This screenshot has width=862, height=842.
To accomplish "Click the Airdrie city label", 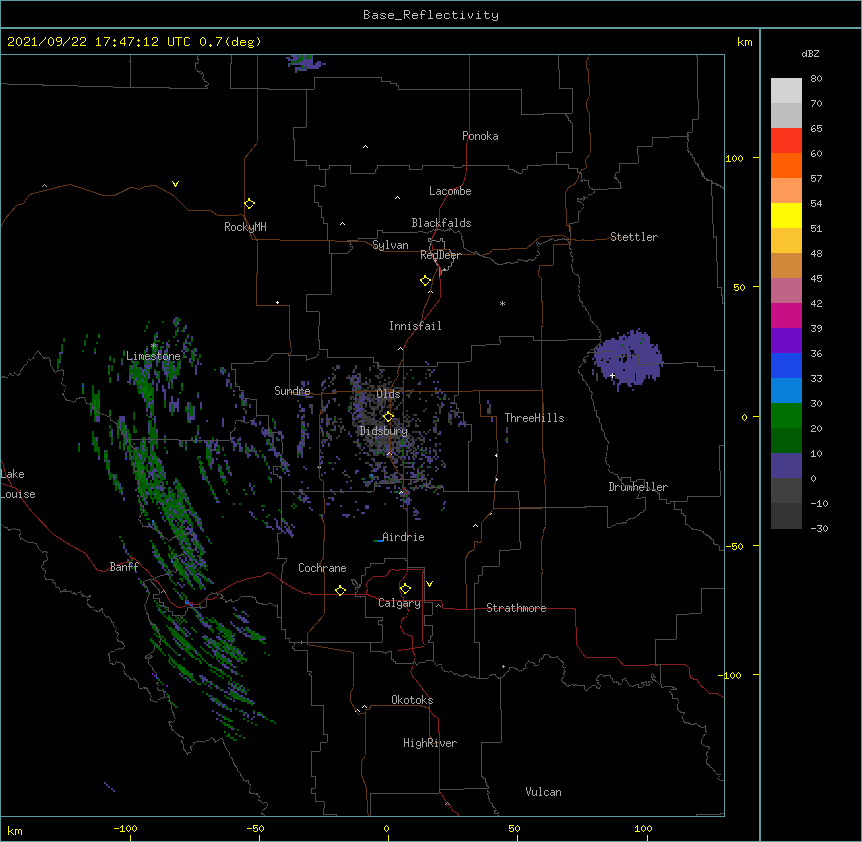I will pyautogui.click(x=403, y=537).
